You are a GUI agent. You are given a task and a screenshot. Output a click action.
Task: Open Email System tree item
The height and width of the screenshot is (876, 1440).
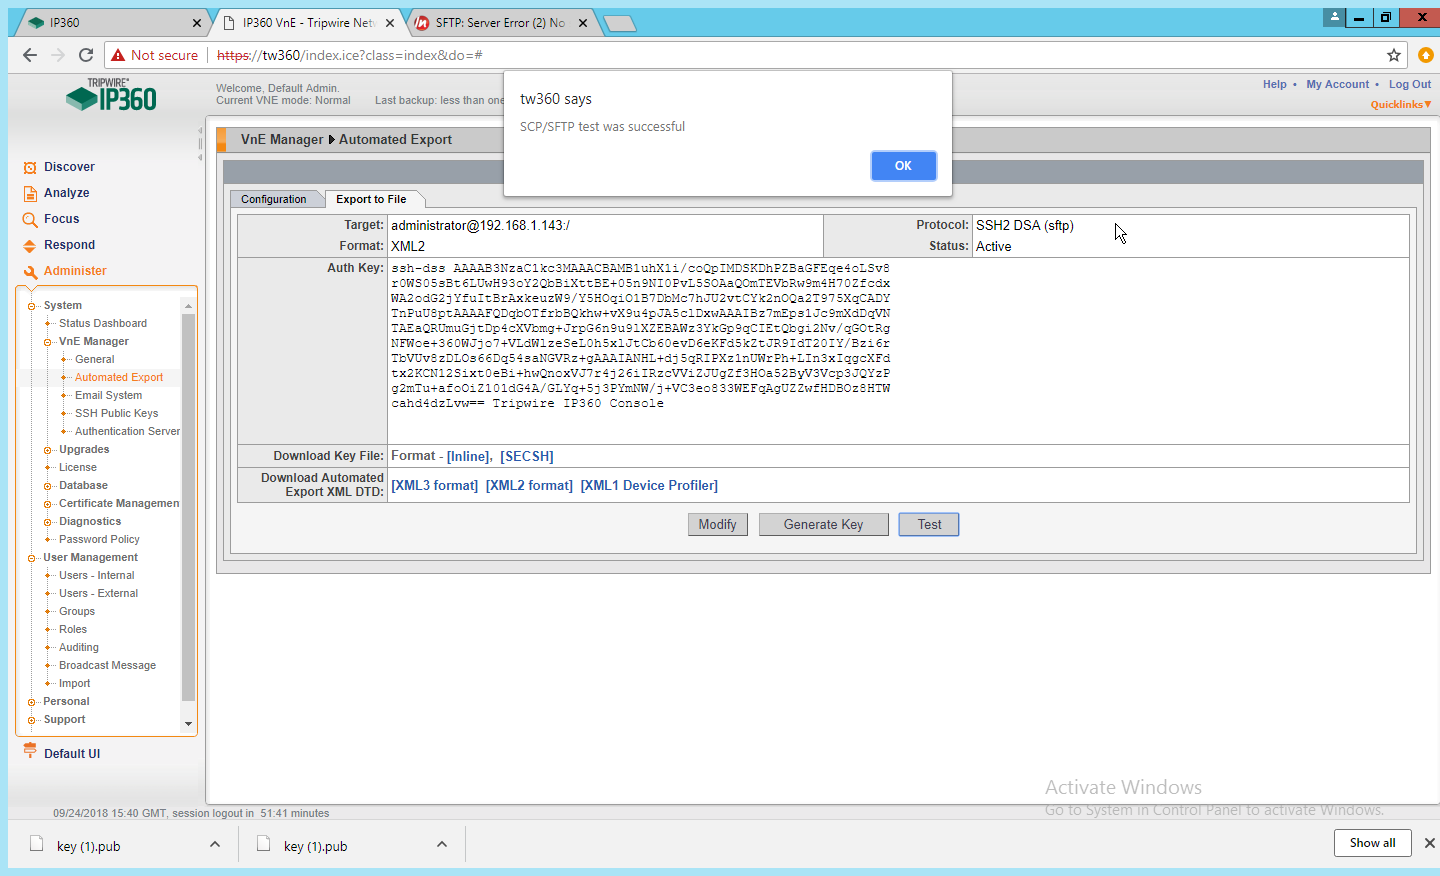(109, 396)
